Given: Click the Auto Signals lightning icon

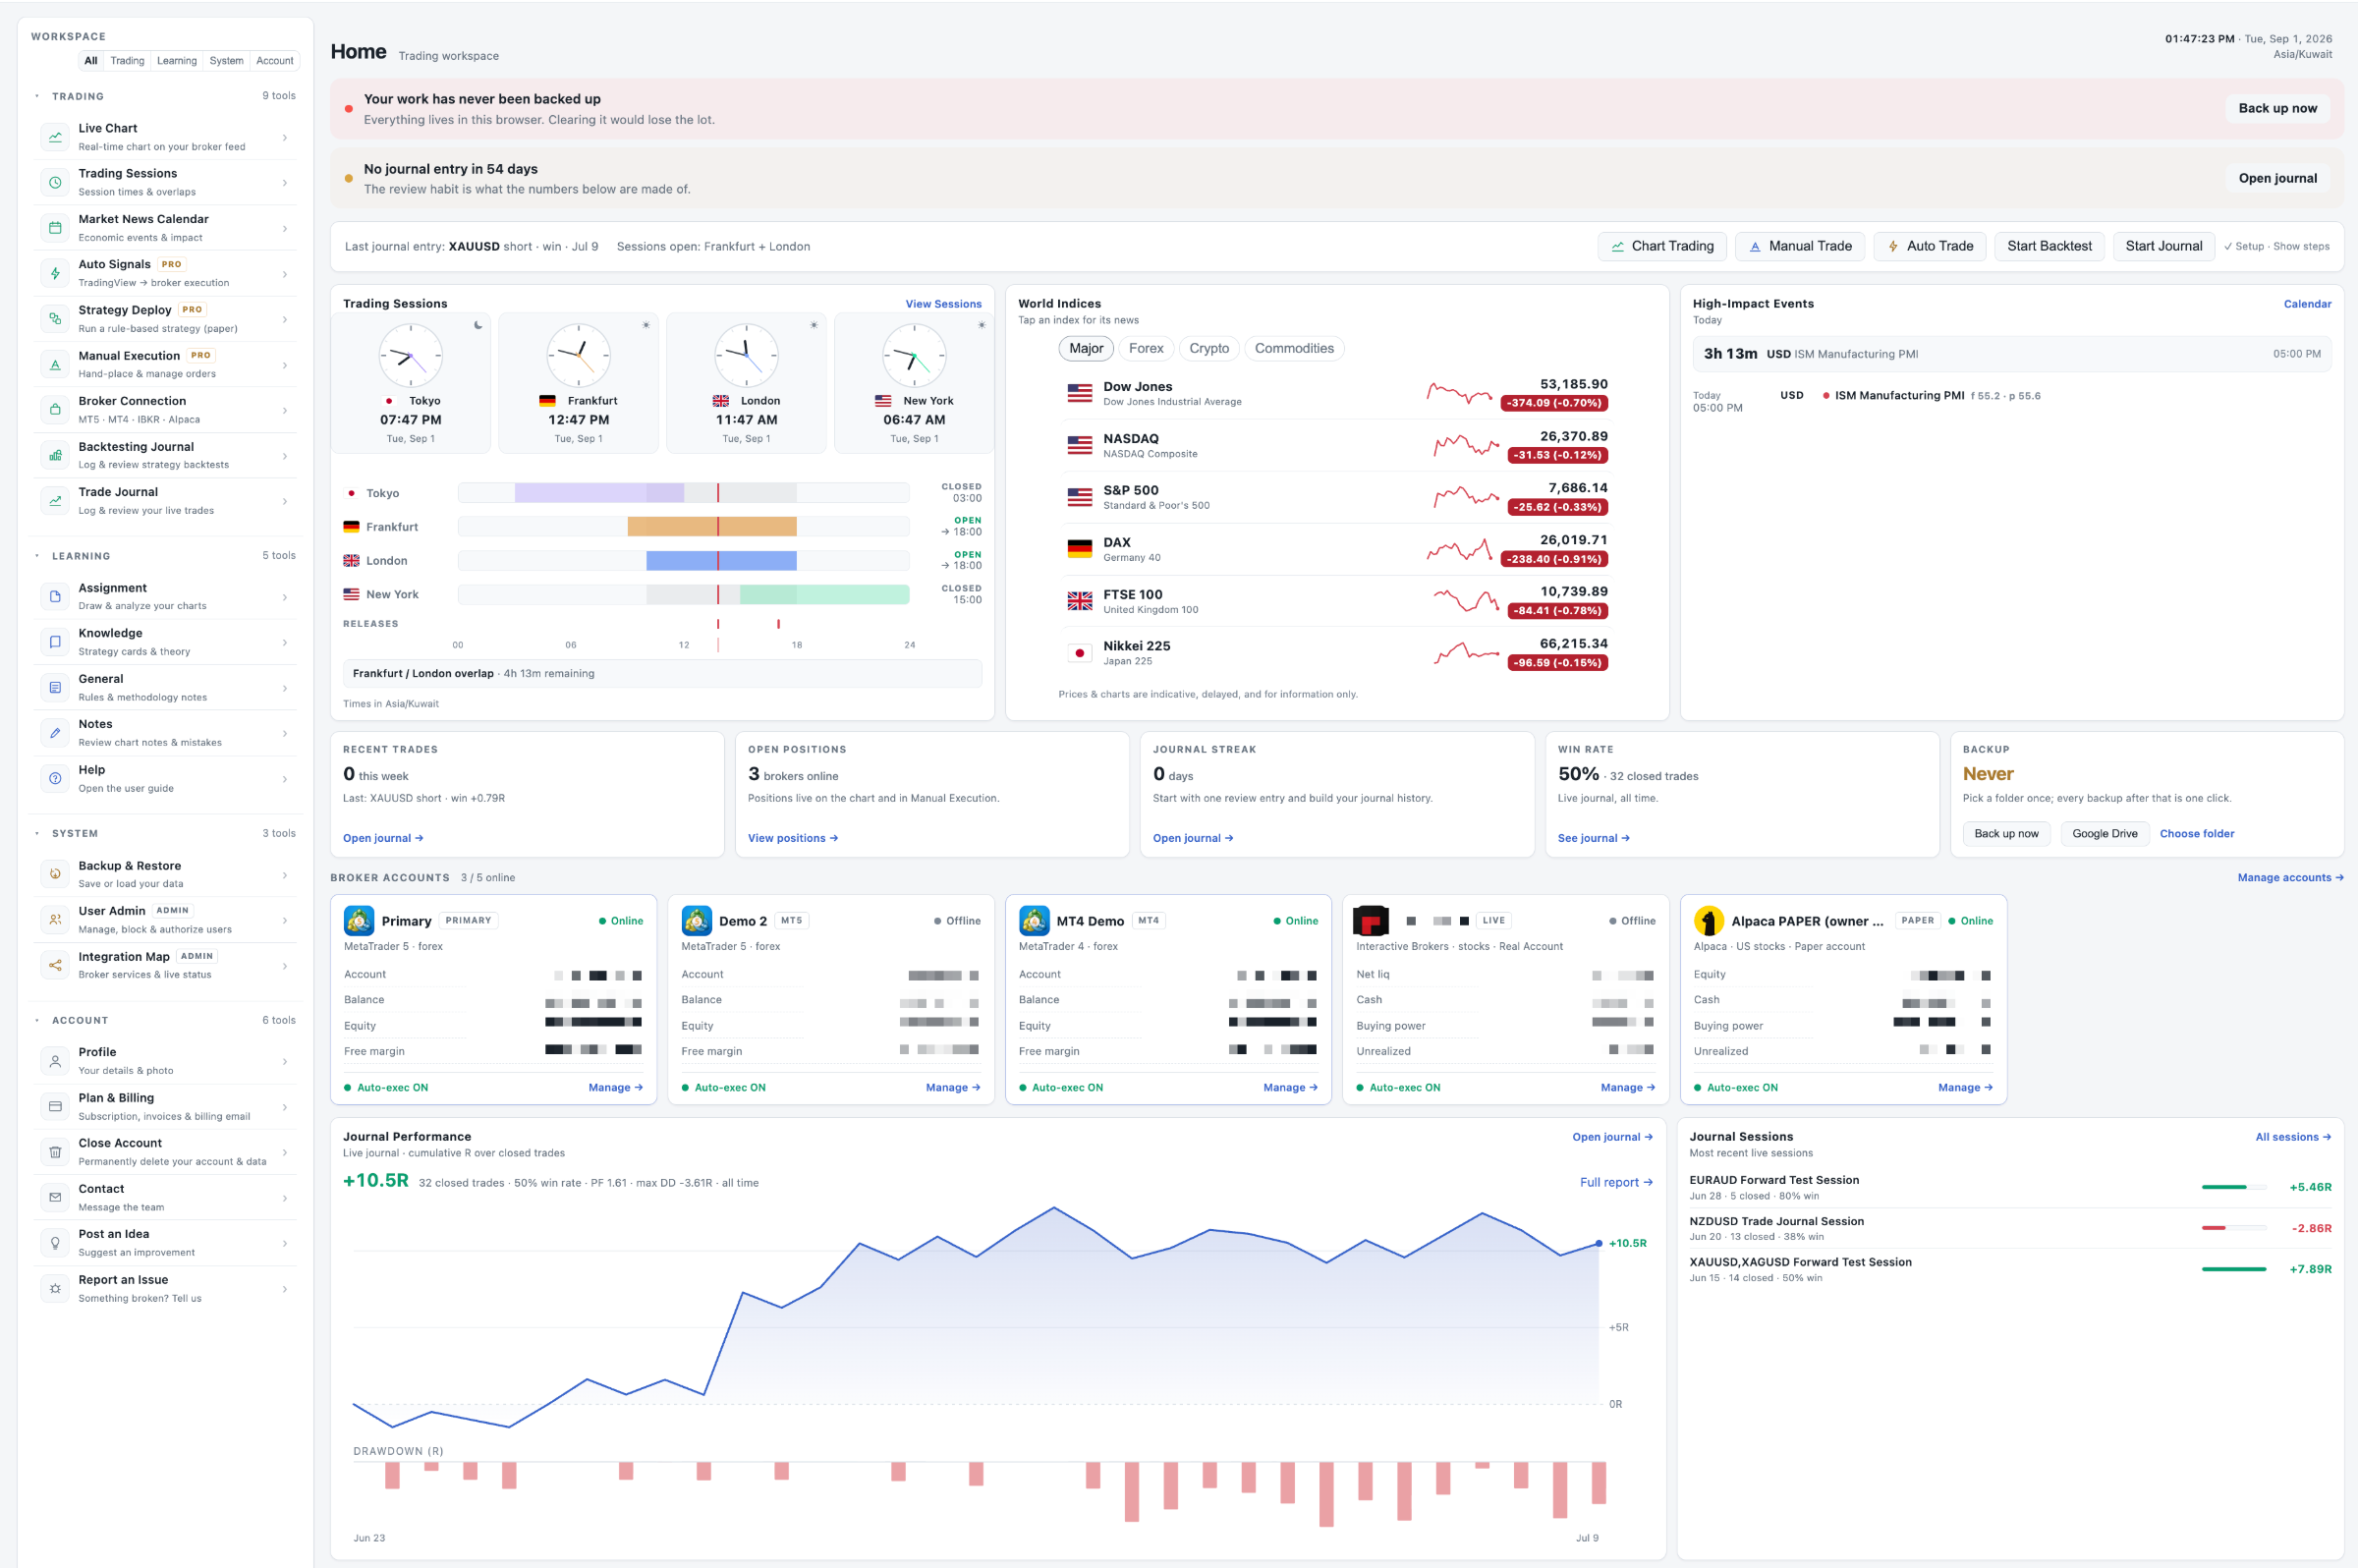Looking at the screenshot, I should [55, 274].
